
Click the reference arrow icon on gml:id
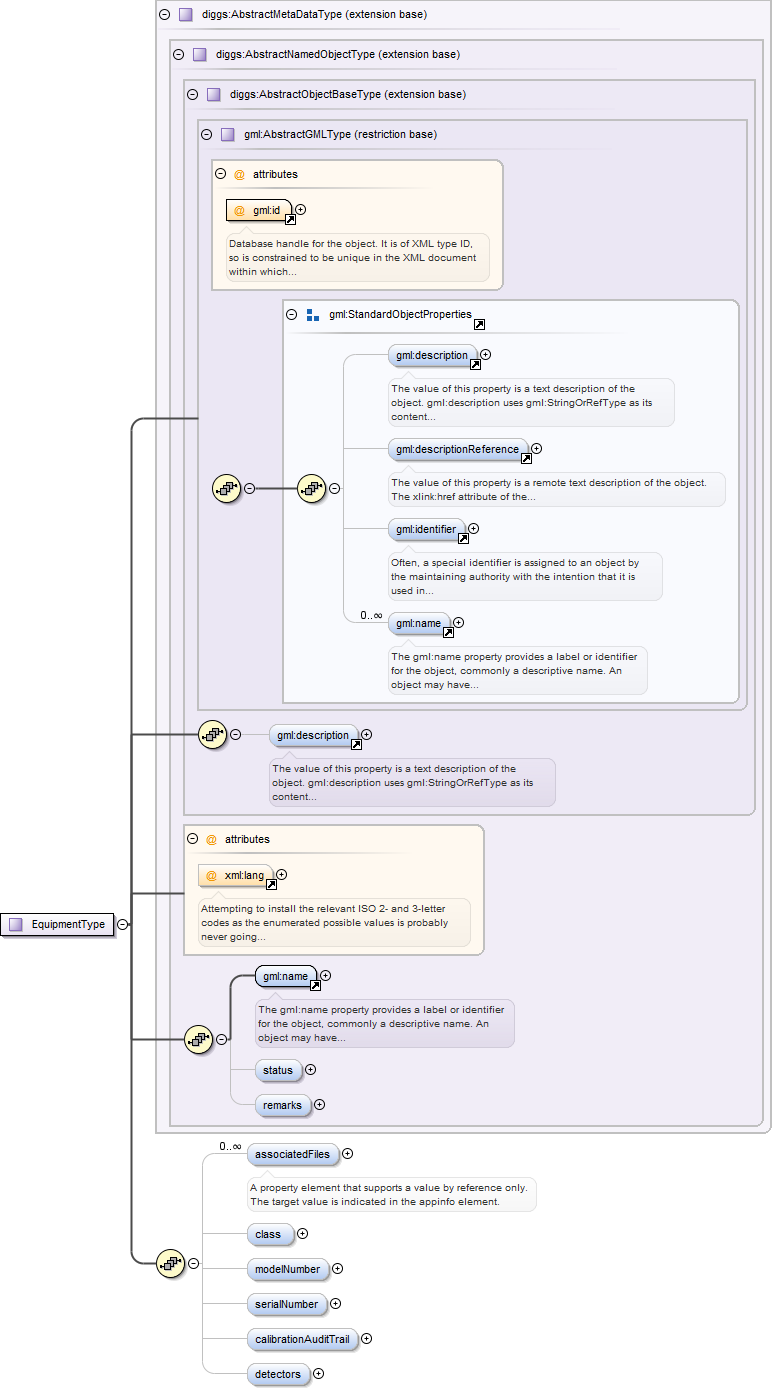290,220
